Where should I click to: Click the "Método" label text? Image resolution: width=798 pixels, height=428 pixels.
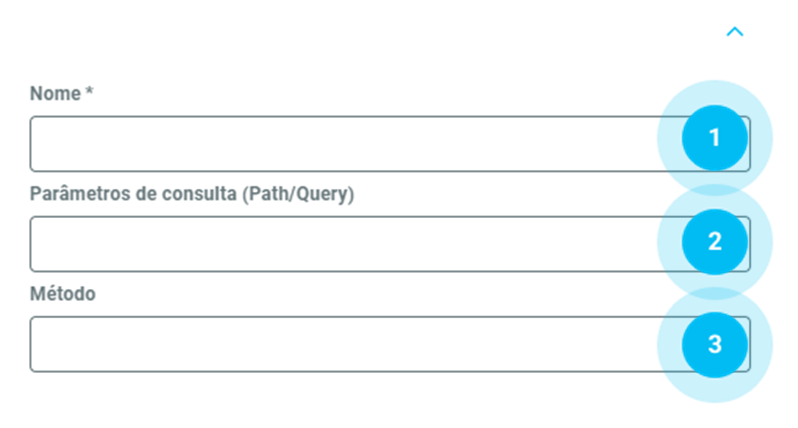[63, 295]
